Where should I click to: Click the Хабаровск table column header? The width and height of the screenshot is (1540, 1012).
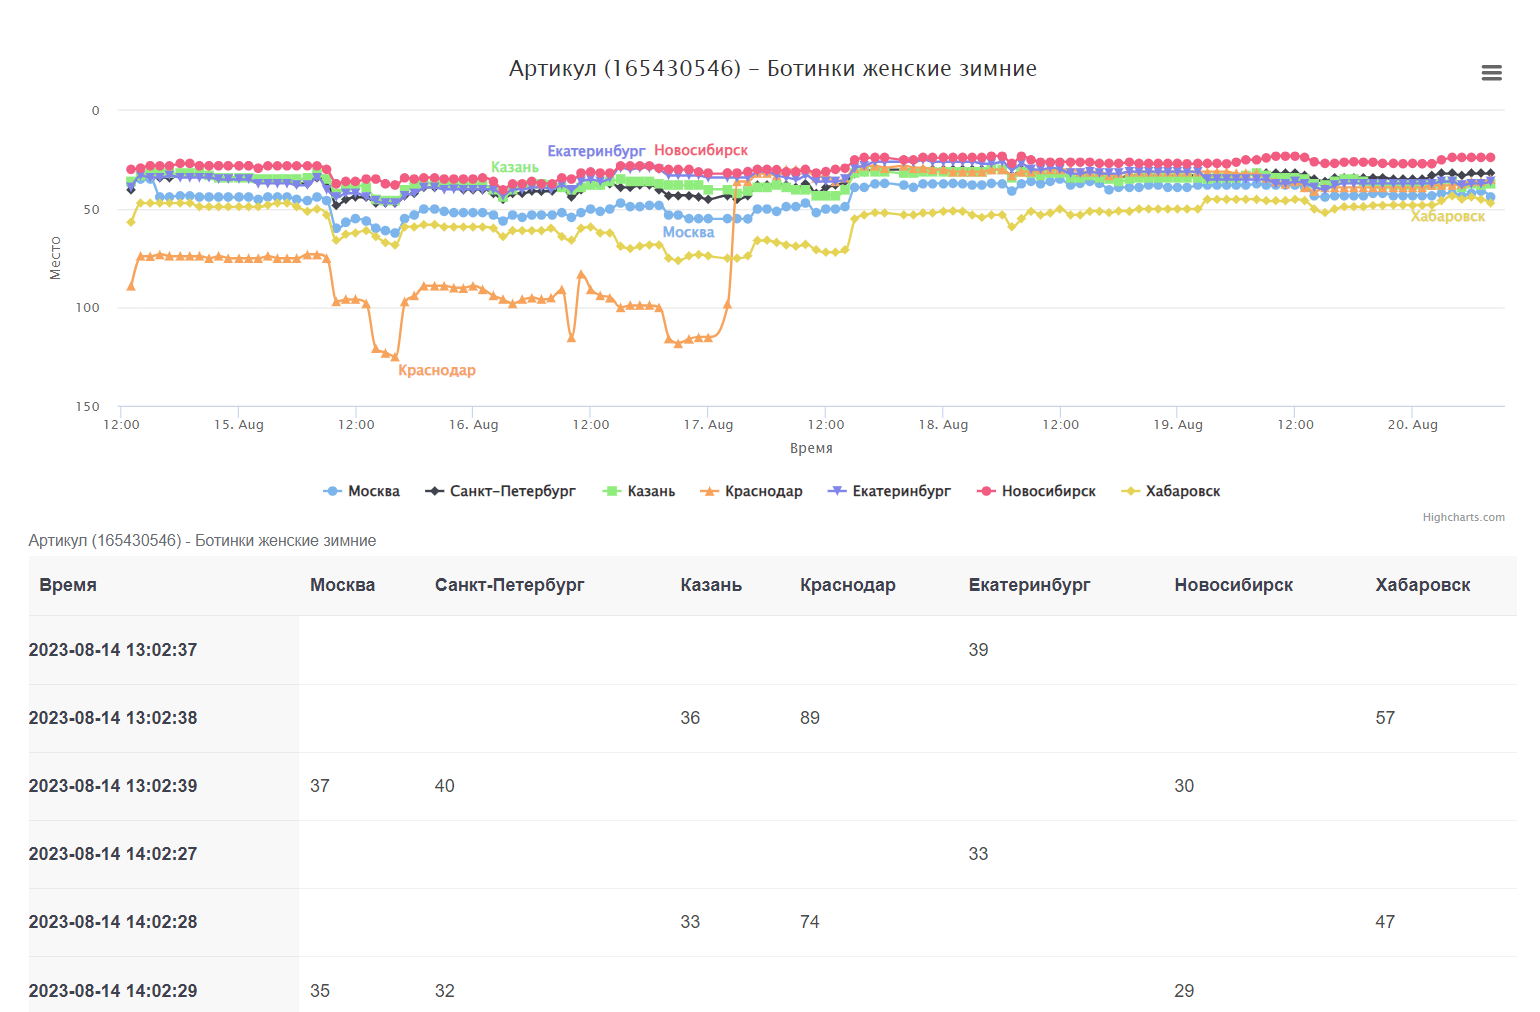(1422, 585)
